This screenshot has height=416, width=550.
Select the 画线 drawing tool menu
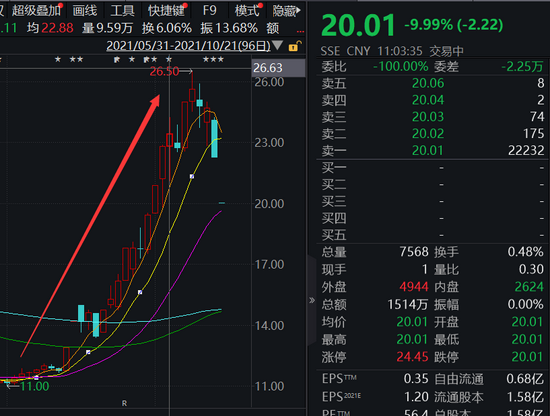pyautogui.click(x=85, y=11)
